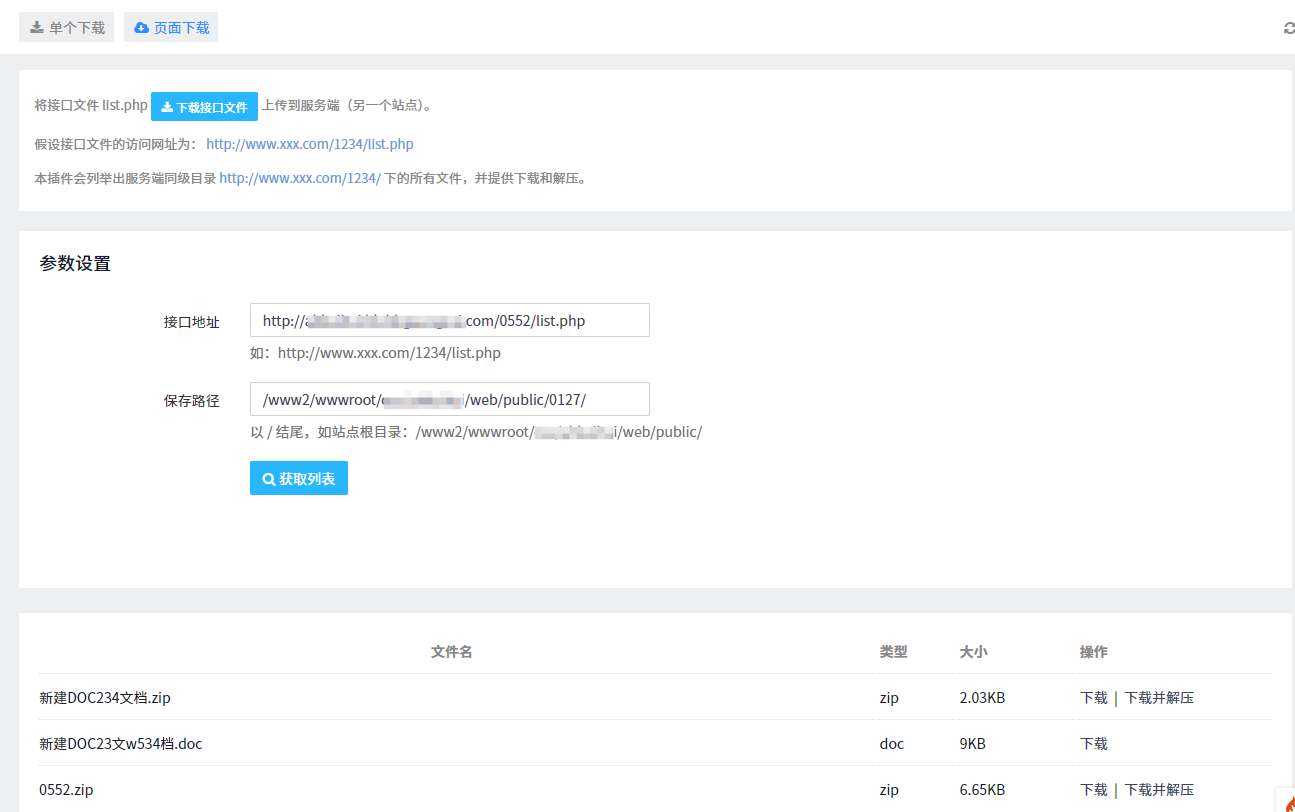Download 新建DOC23文w534档.doc file
The height and width of the screenshot is (812, 1295).
(1093, 744)
